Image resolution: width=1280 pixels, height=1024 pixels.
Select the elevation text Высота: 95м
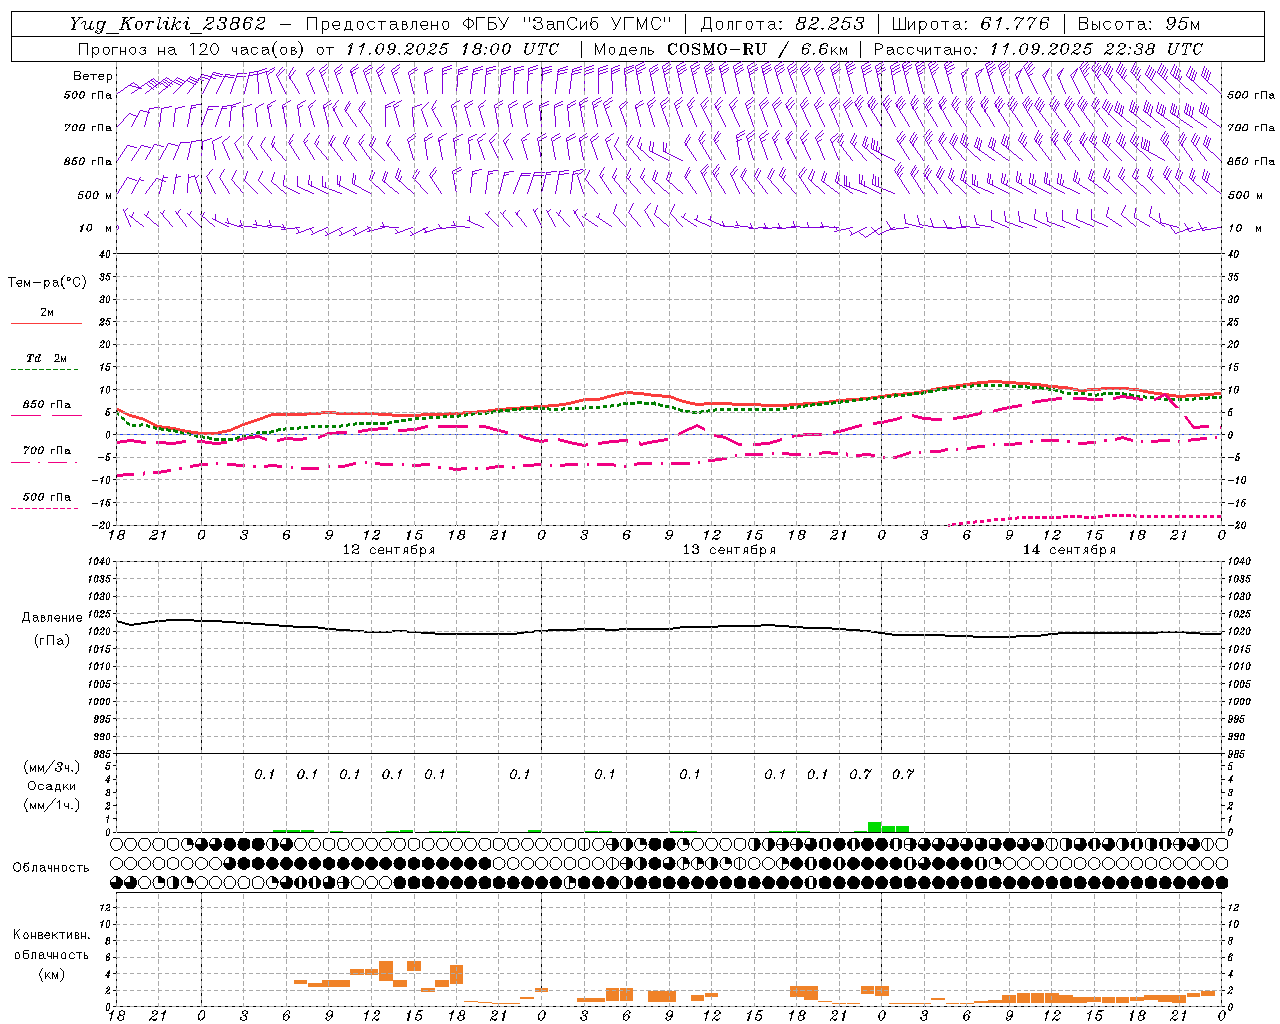(x=1139, y=24)
